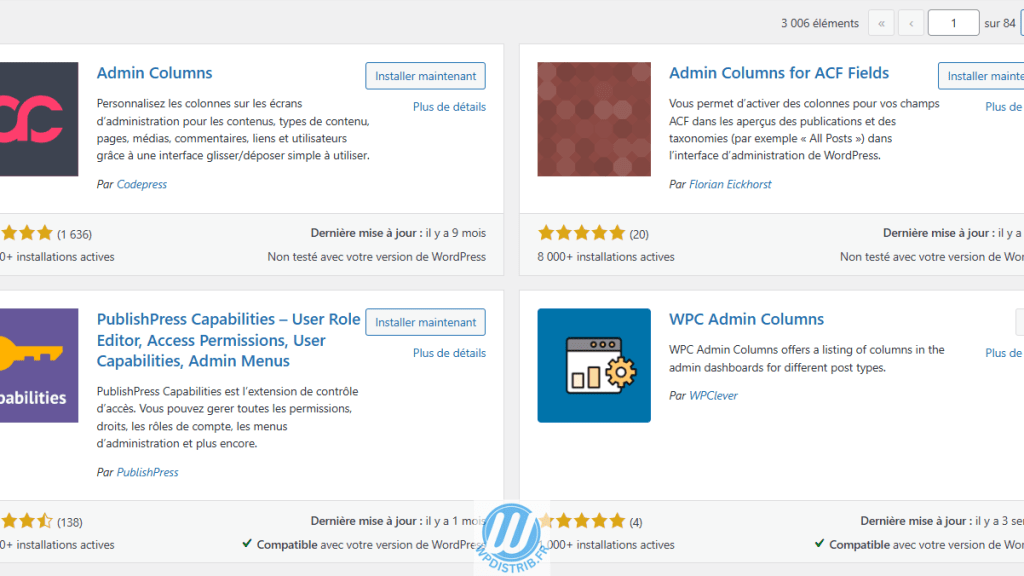Click the (1 636) rating count
Viewport: 1024px width, 576px height.
point(74,234)
